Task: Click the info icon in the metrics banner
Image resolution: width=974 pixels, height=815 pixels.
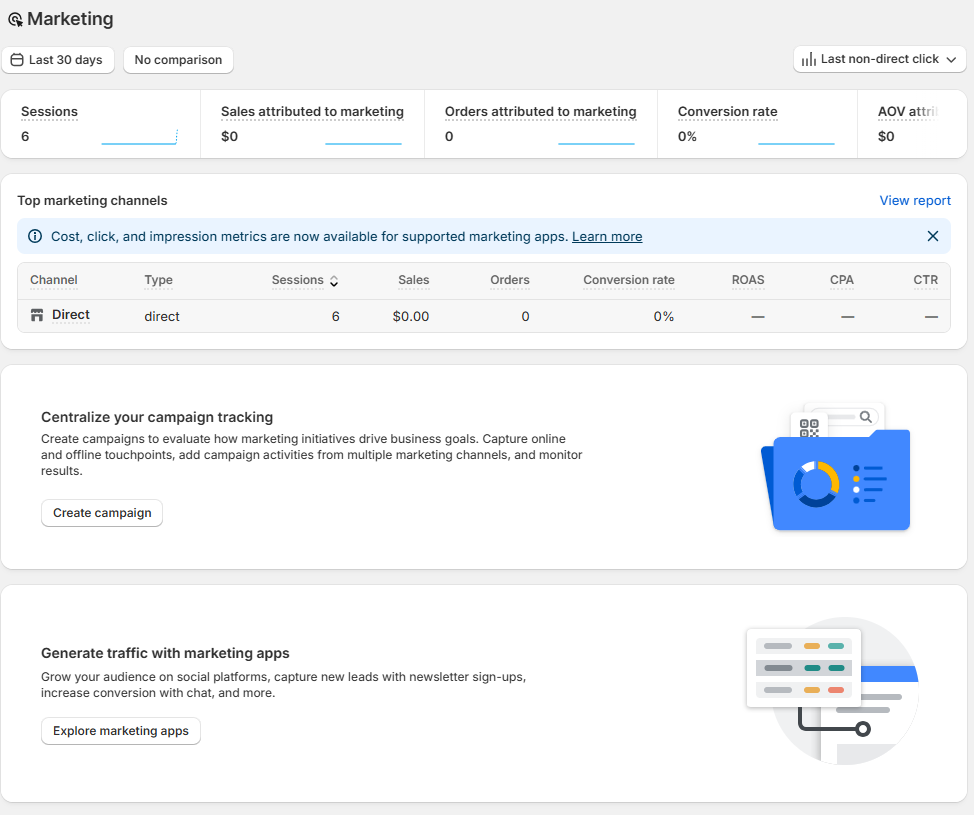Action: tap(35, 237)
